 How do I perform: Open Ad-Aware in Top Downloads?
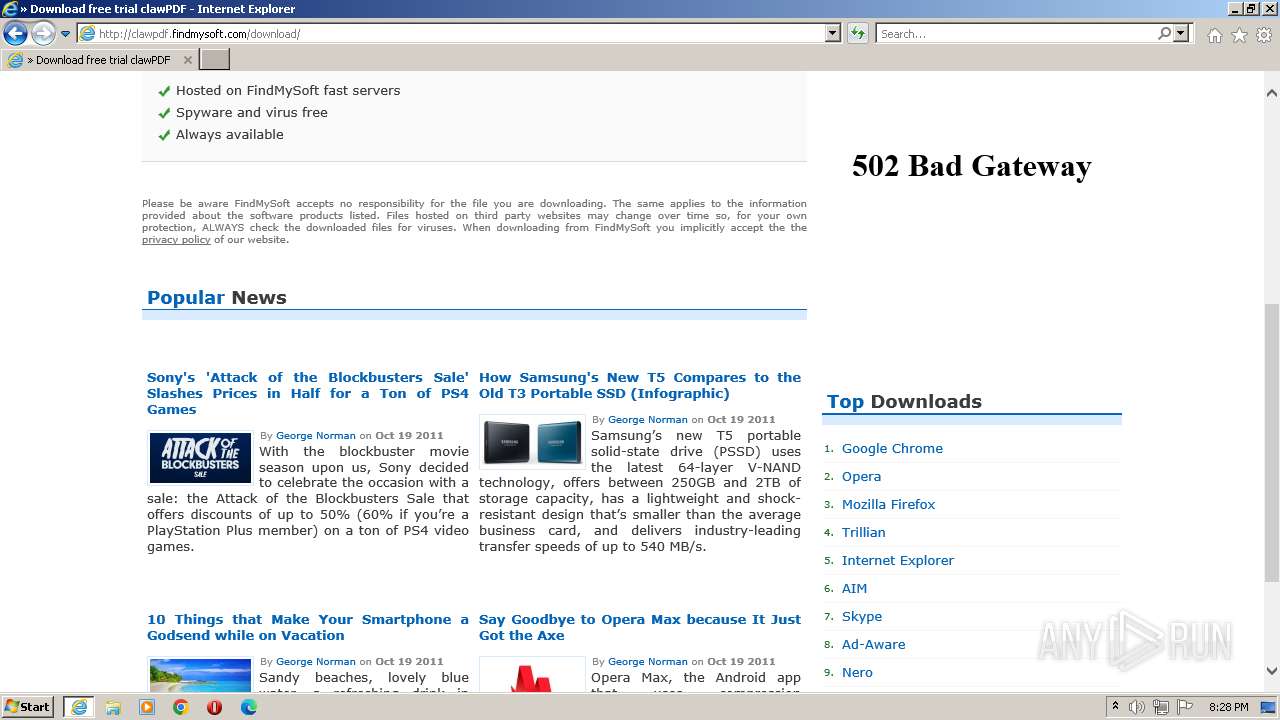(874, 645)
